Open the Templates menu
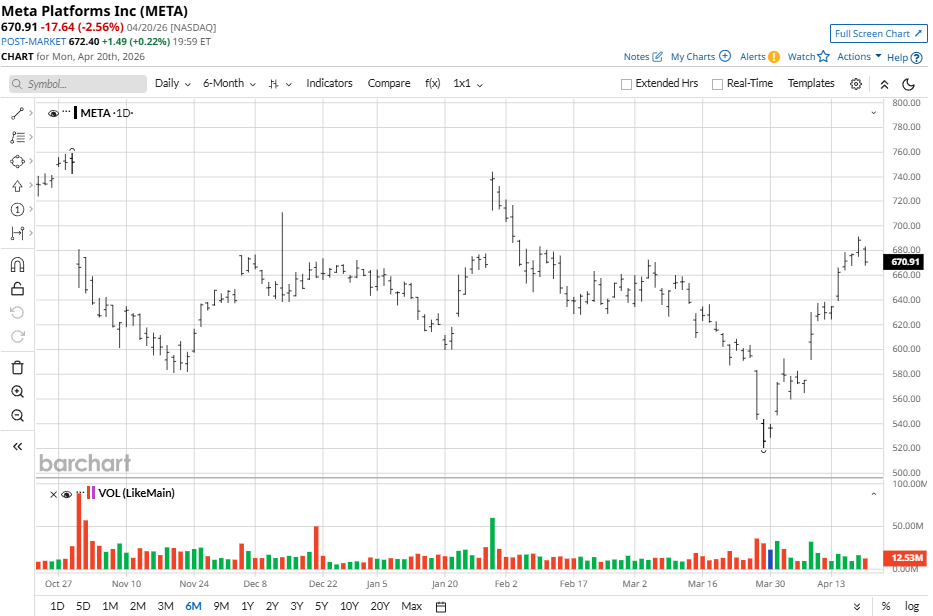This screenshot has height=616, width=933. coord(811,83)
